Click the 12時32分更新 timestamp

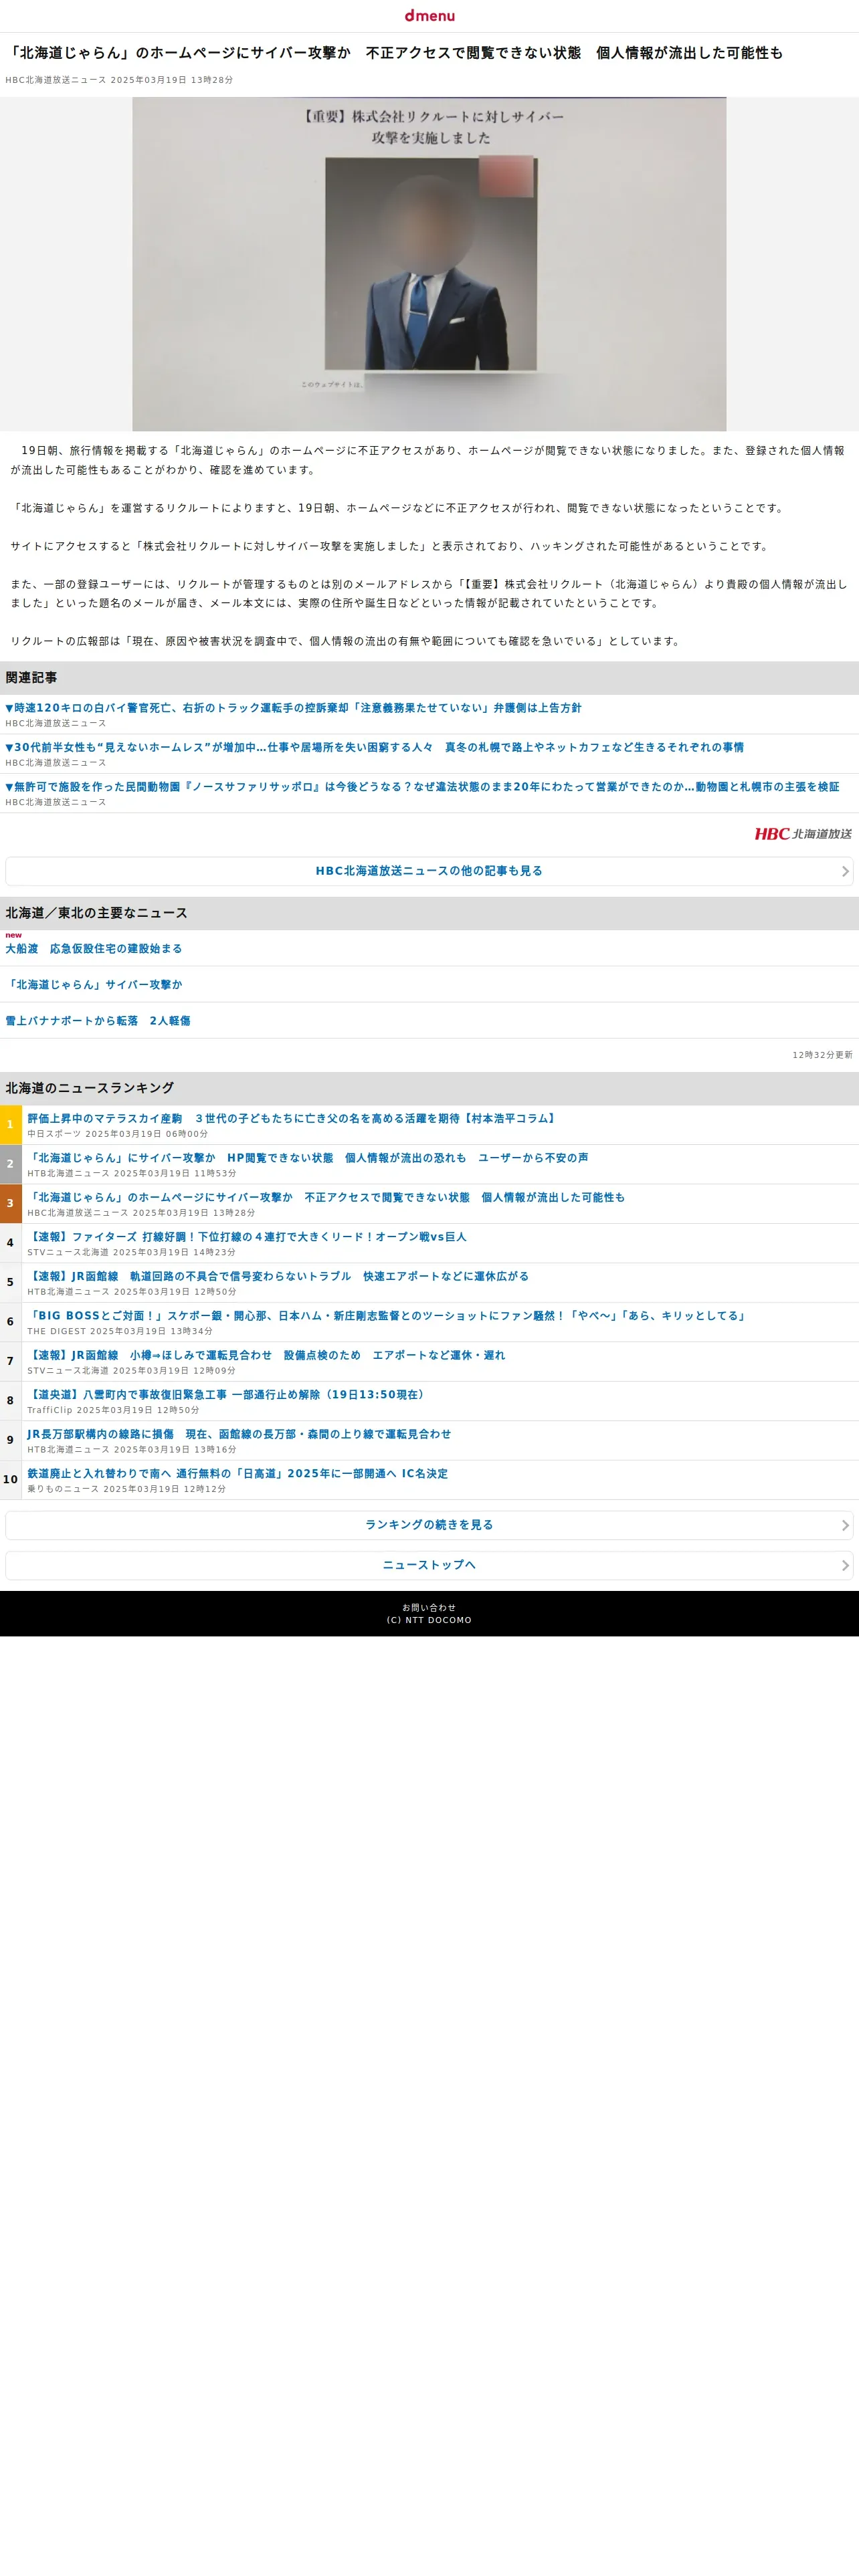click(x=822, y=1055)
